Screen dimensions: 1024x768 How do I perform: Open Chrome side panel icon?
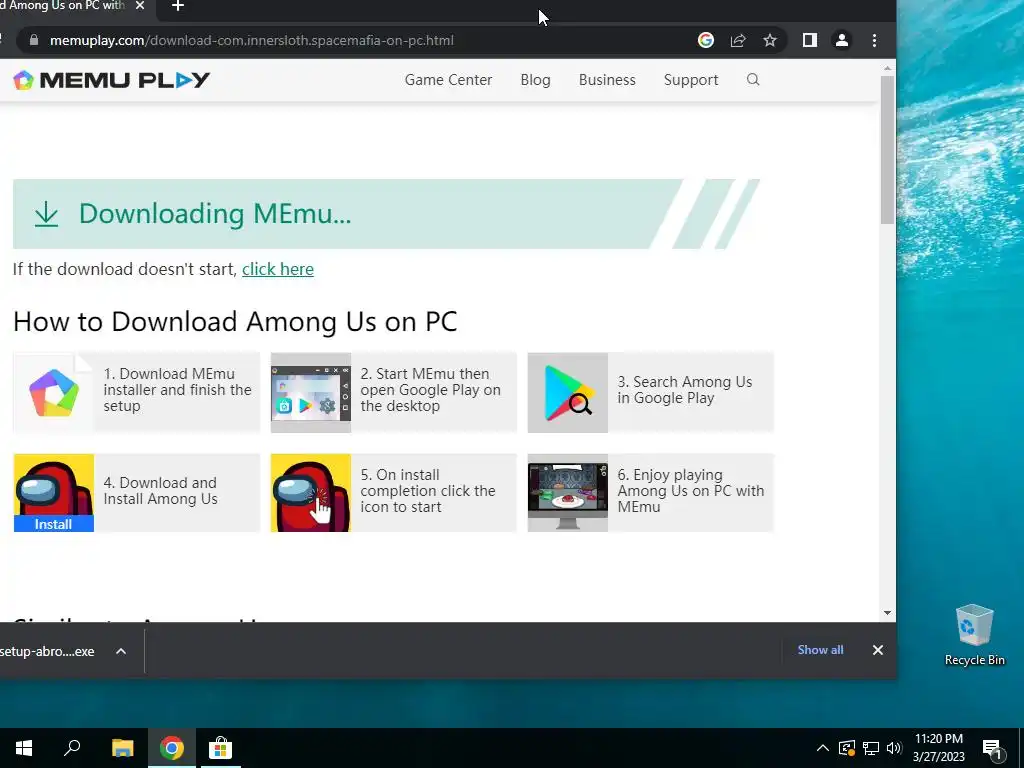coord(810,40)
